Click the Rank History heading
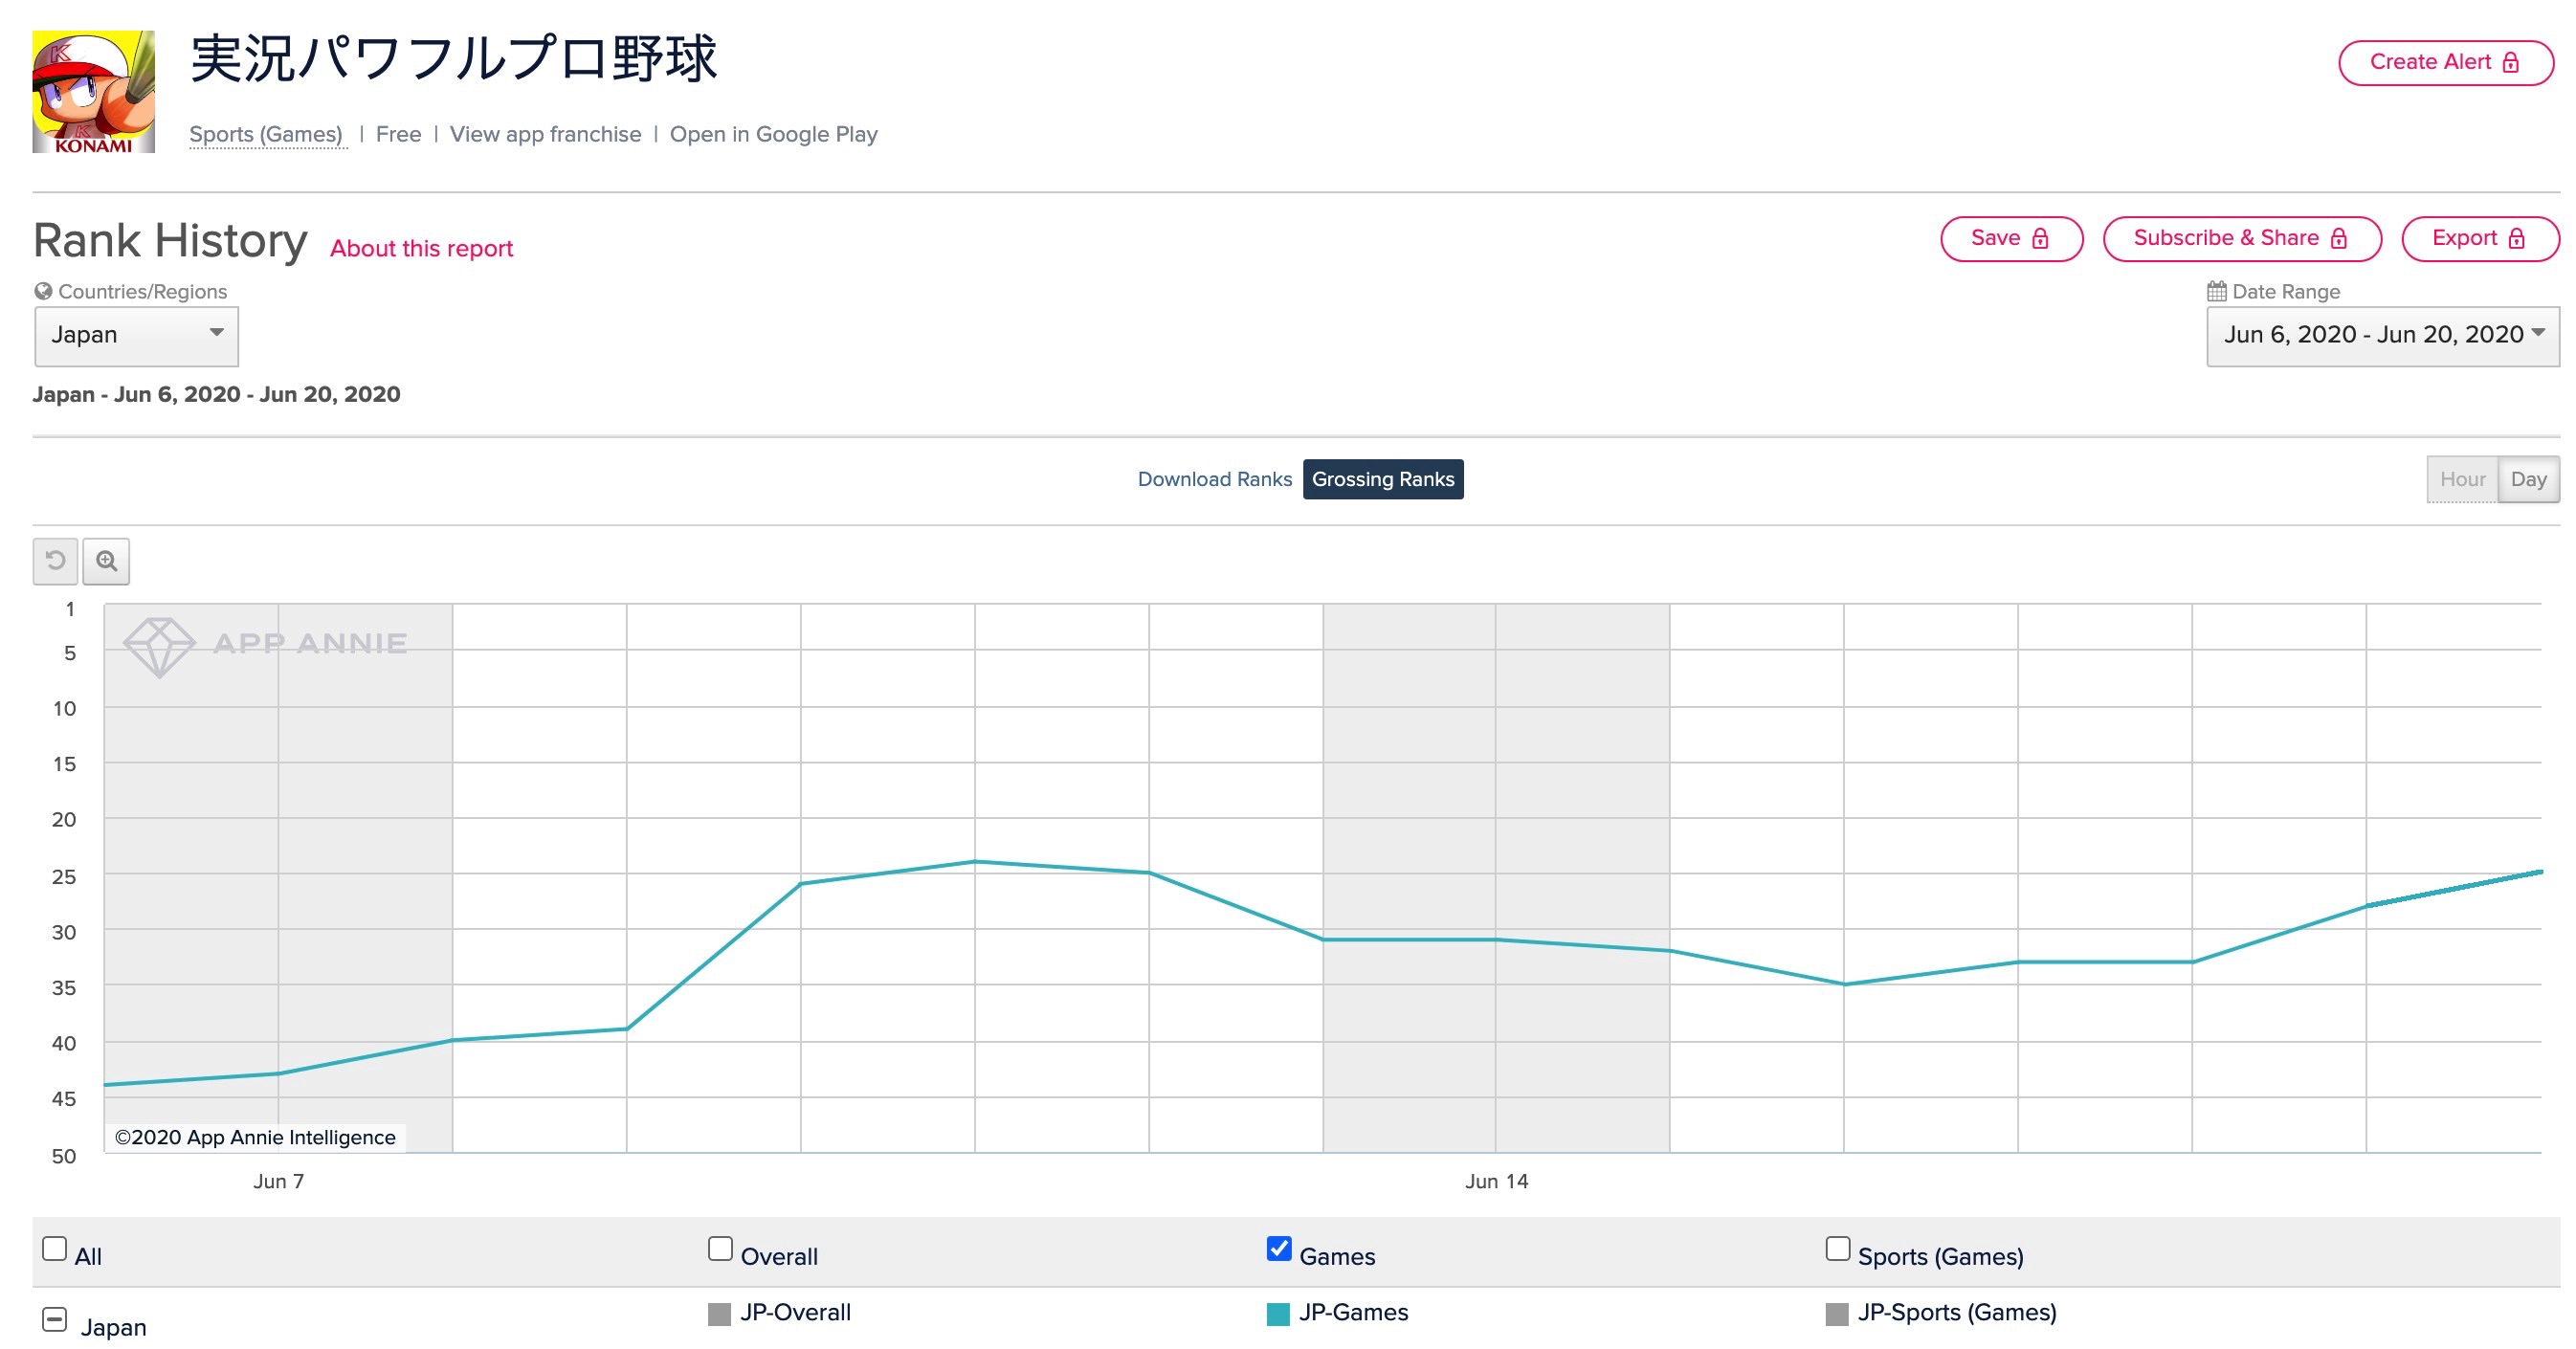Viewport: 2576px width, 1349px height. (170, 242)
